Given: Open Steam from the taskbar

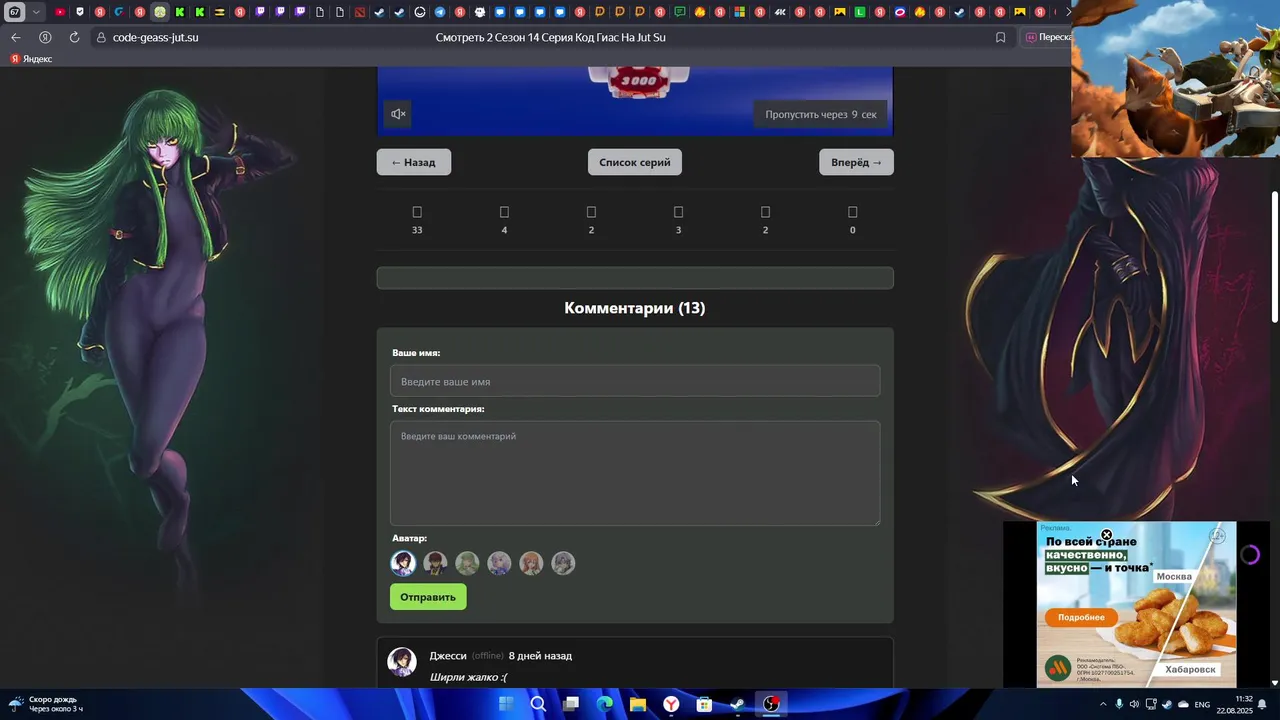Looking at the screenshot, I should tap(737, 704).
